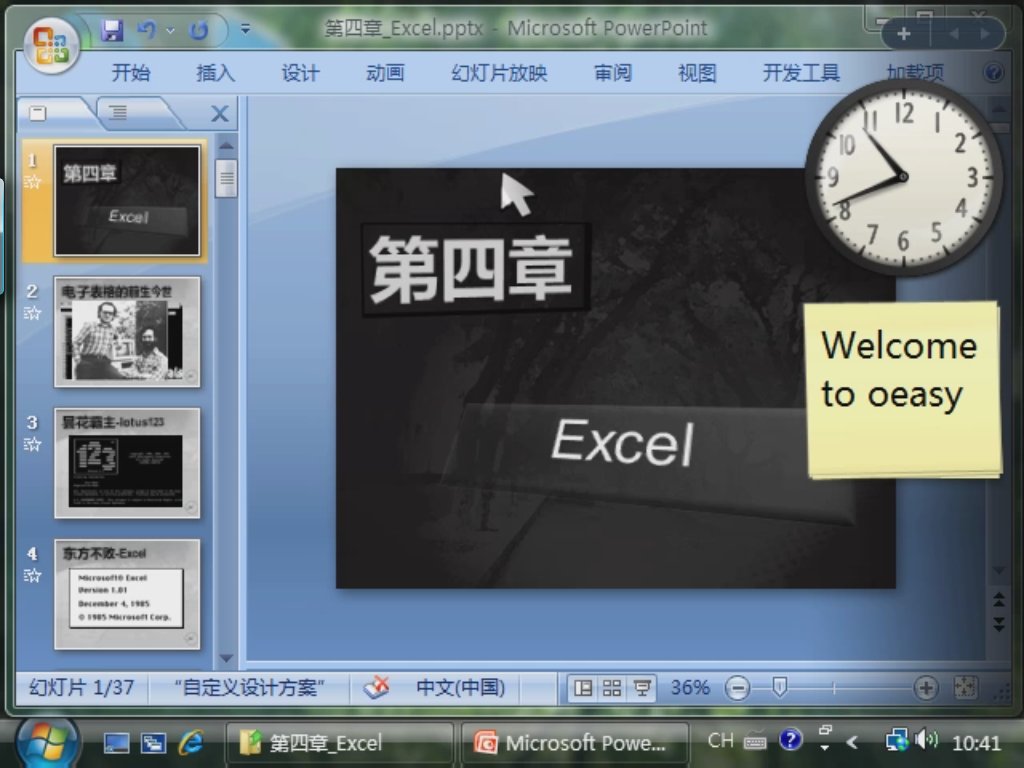This screenshot has height=768, width=1024.
Task: Zoom out with the minus button
Action: point(737,688)
